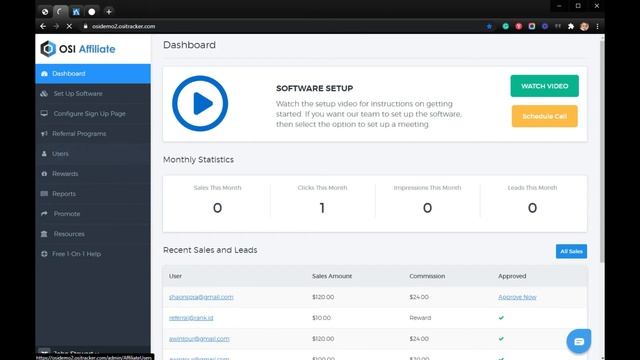Viewport: 640px width, 360px height.
Task: Click the browser back arrow
Action: tap(43, 26)
